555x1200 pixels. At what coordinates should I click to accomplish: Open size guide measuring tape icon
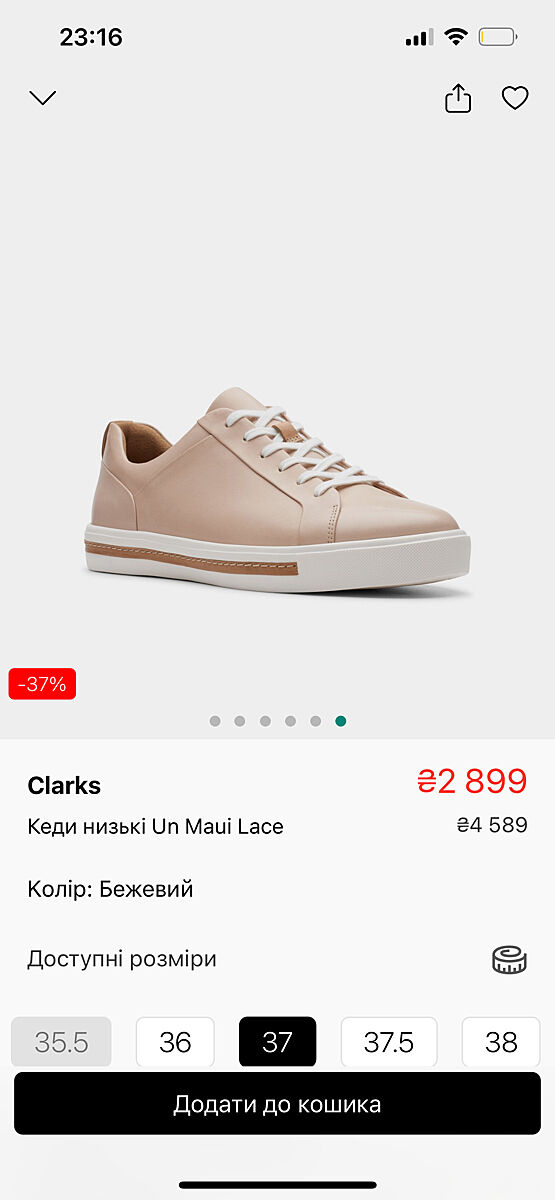[509, 960]
